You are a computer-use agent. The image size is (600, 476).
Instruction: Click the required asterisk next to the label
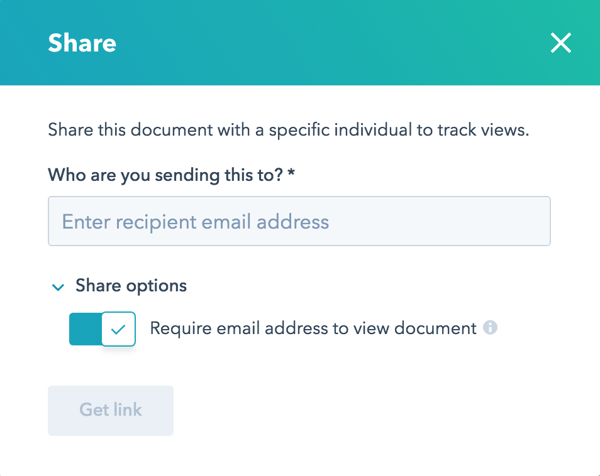tap(291, 175)
